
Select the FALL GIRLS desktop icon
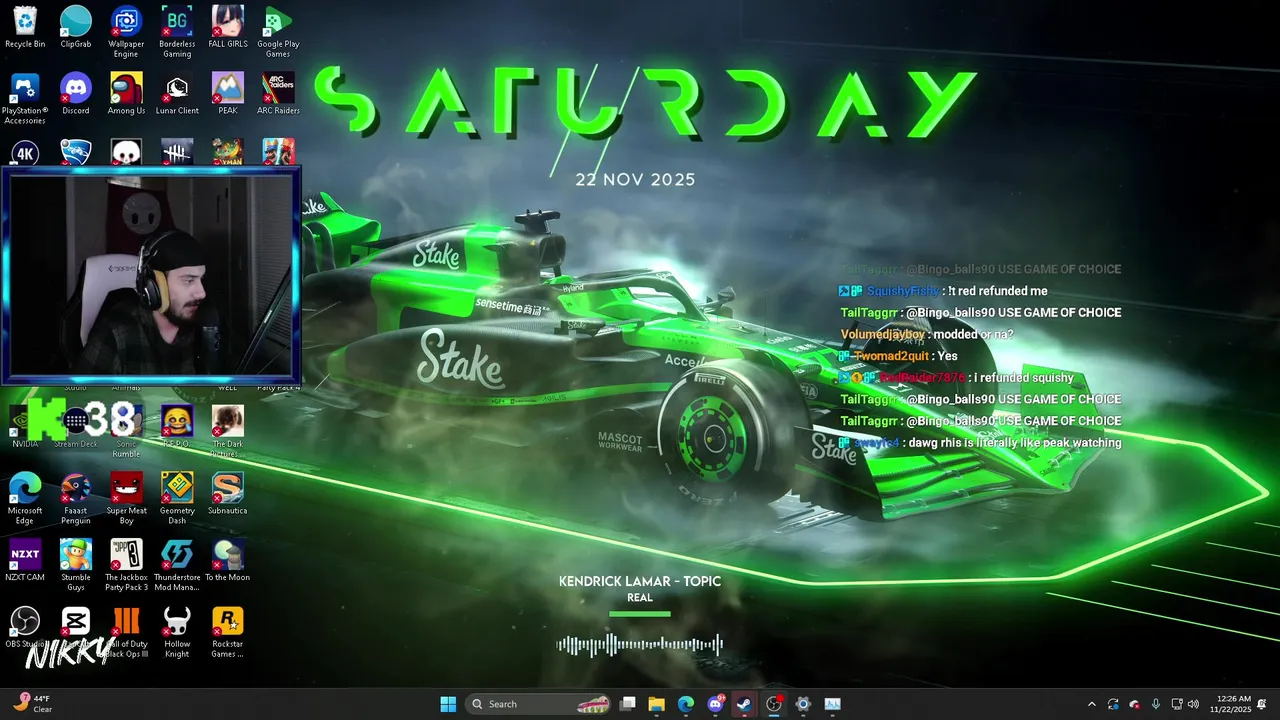(228, 27)
